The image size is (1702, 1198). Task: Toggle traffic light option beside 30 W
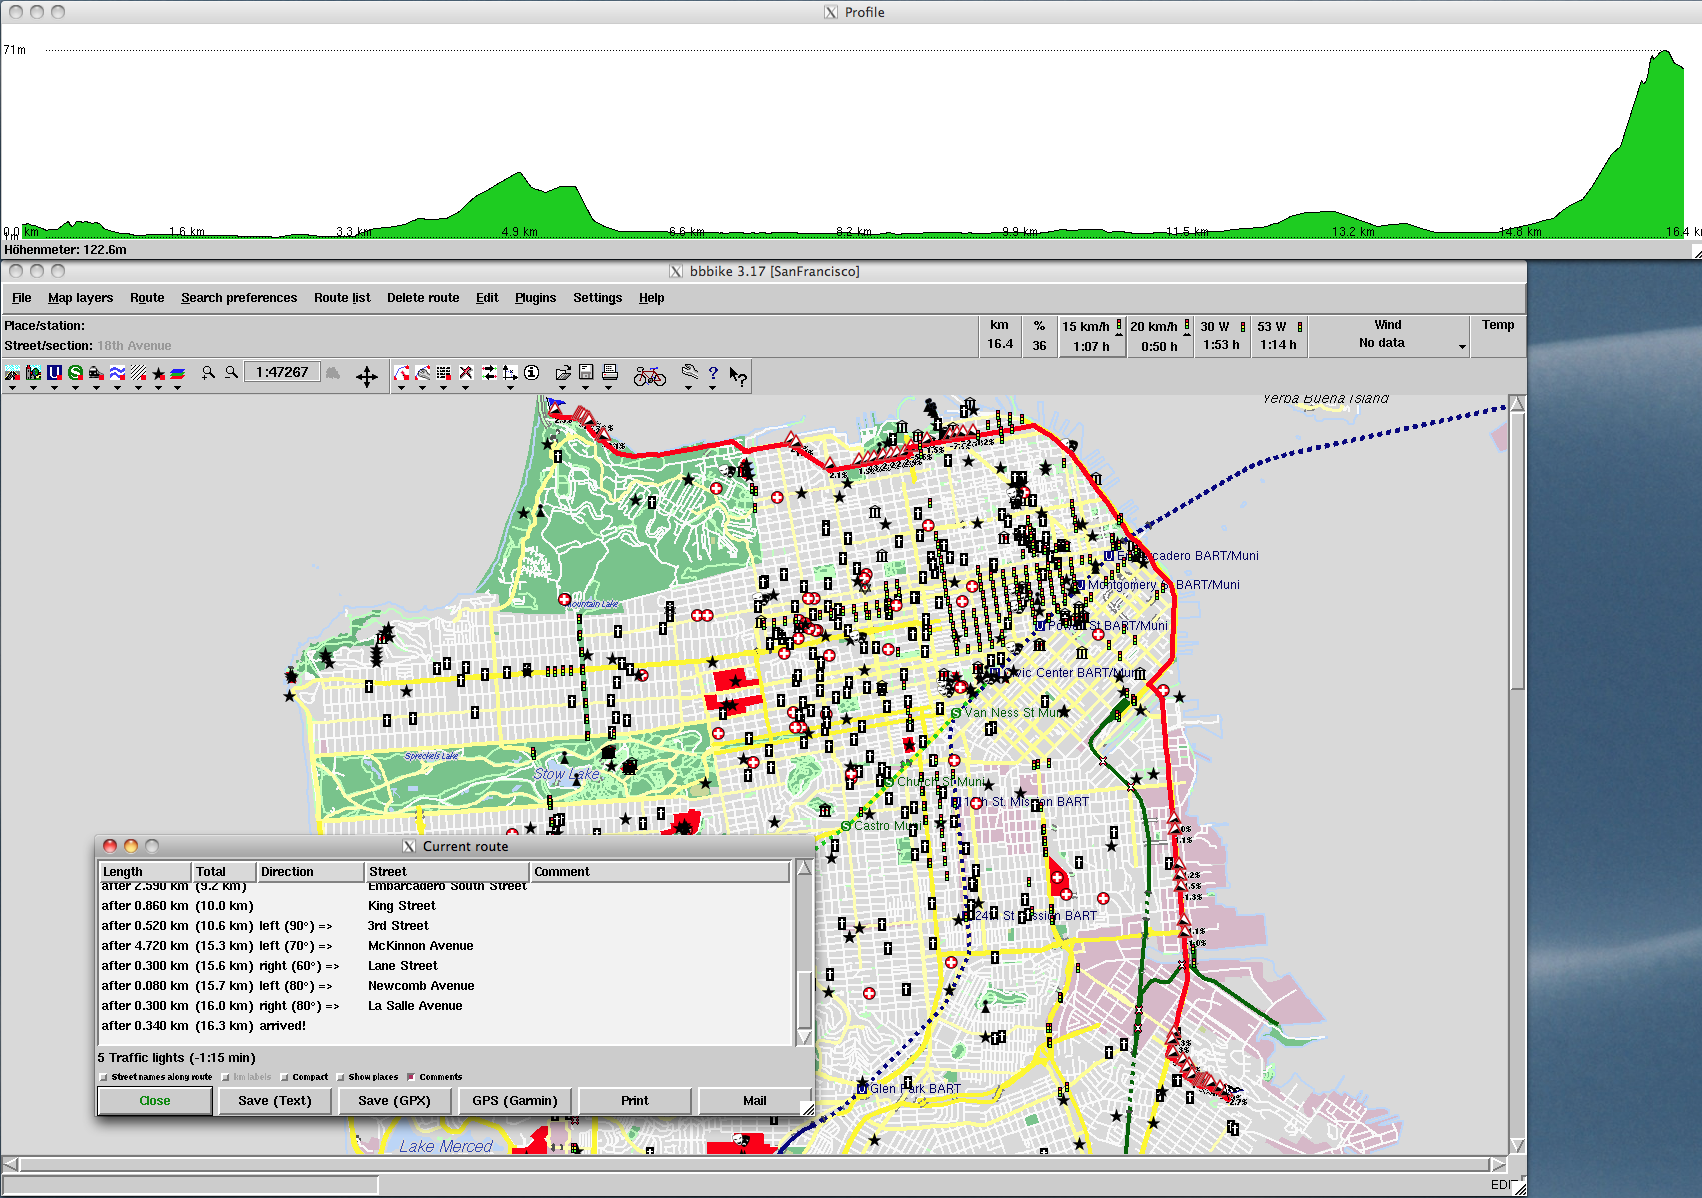(1243, 327)
